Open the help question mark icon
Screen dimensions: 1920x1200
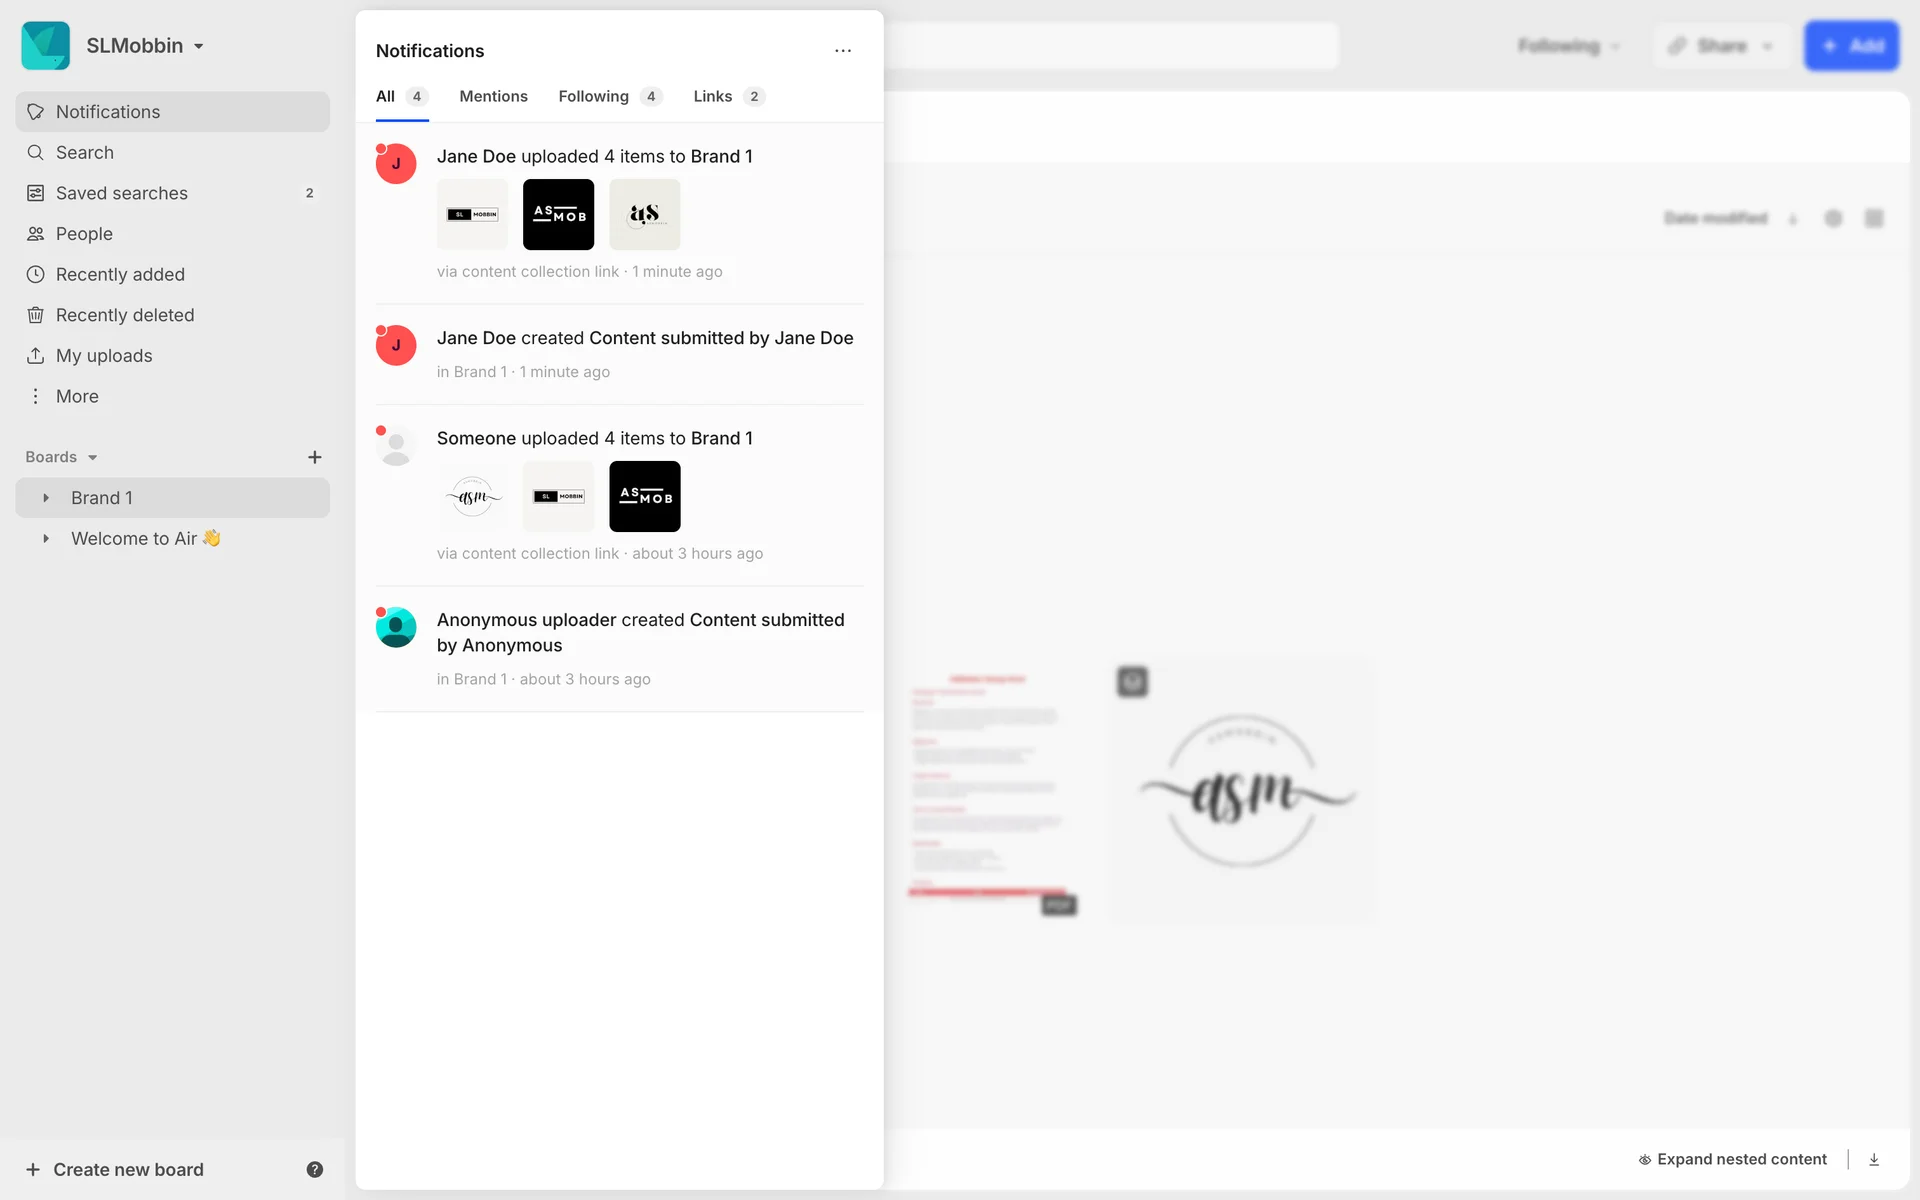314,1169
